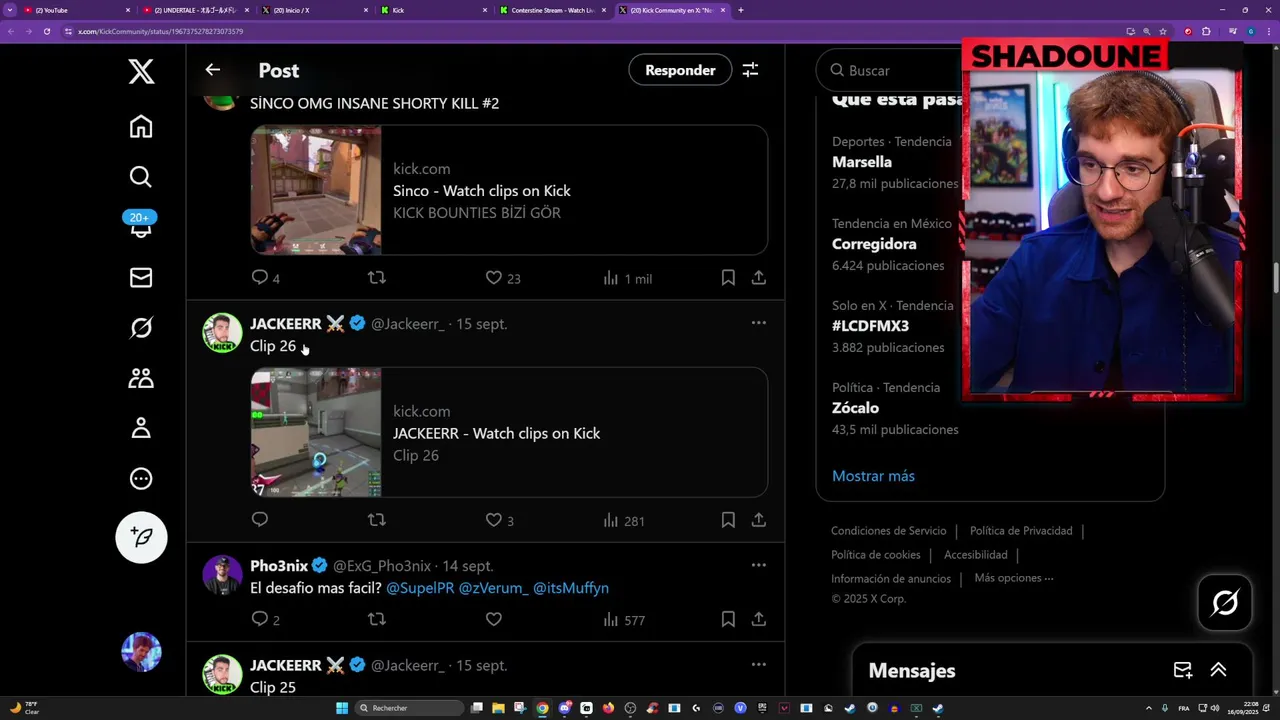Like the Pho3nix post

click(x=494, y=619)
